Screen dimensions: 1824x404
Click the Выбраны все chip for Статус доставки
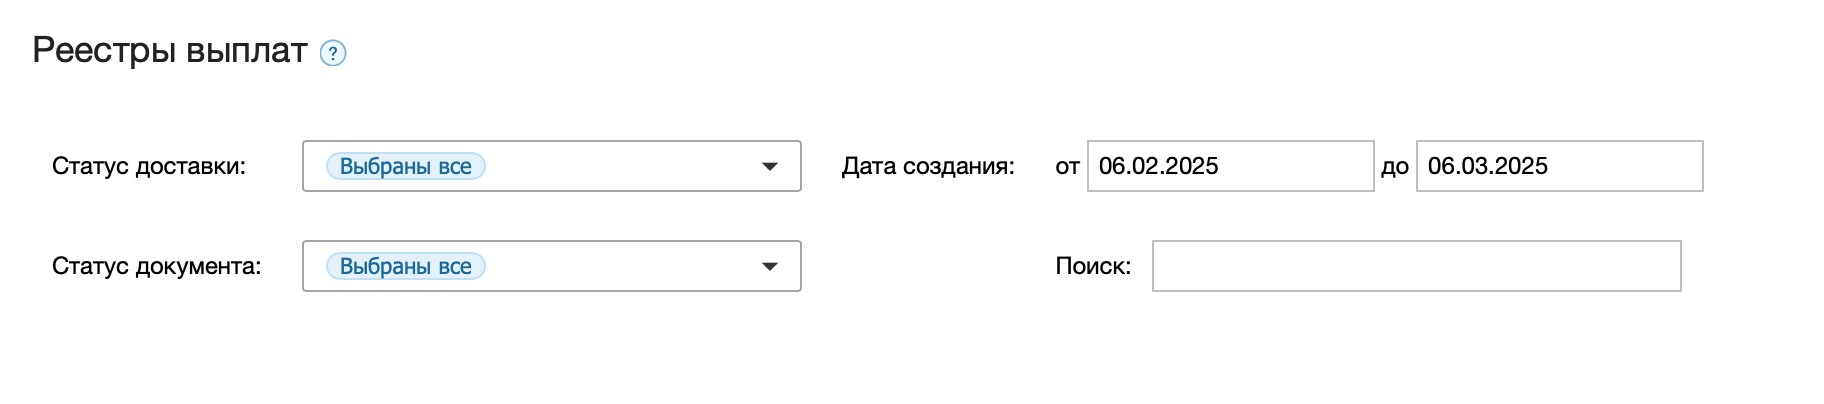pyautogui.click(x=405, y=166)
